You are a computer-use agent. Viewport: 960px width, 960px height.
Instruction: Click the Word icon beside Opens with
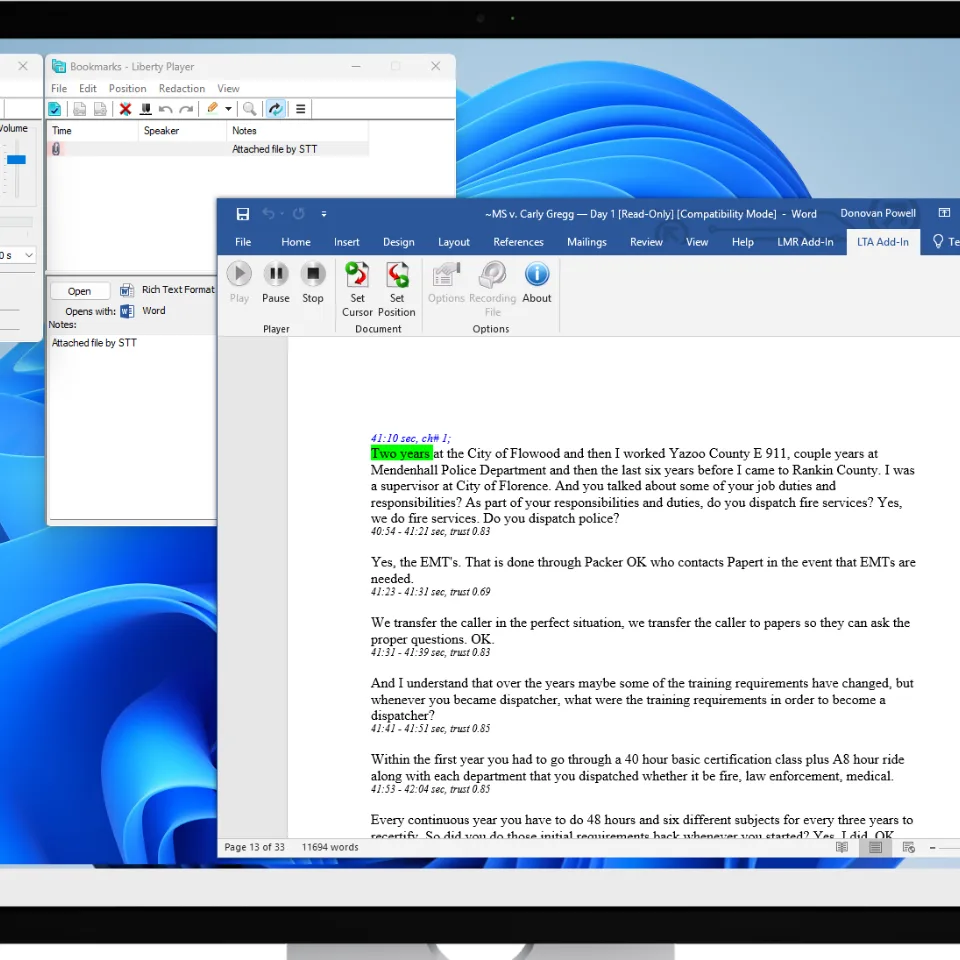coord(127,311)
